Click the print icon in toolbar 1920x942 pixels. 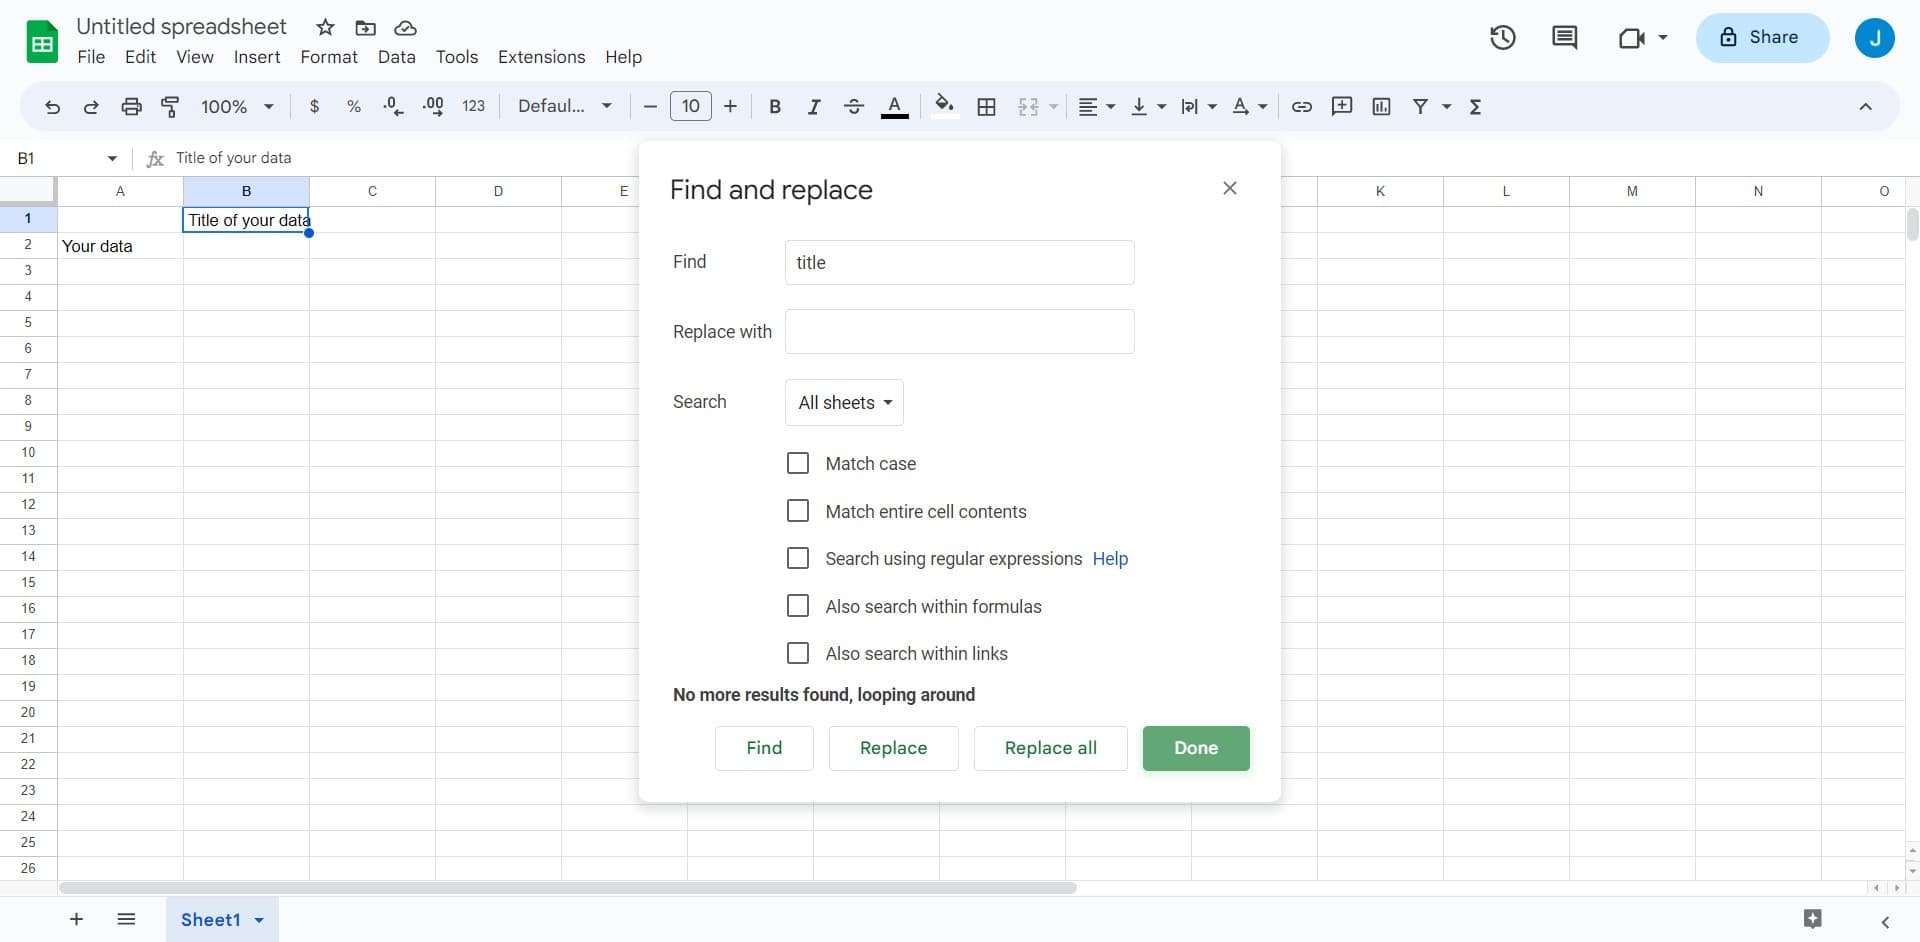131,107
